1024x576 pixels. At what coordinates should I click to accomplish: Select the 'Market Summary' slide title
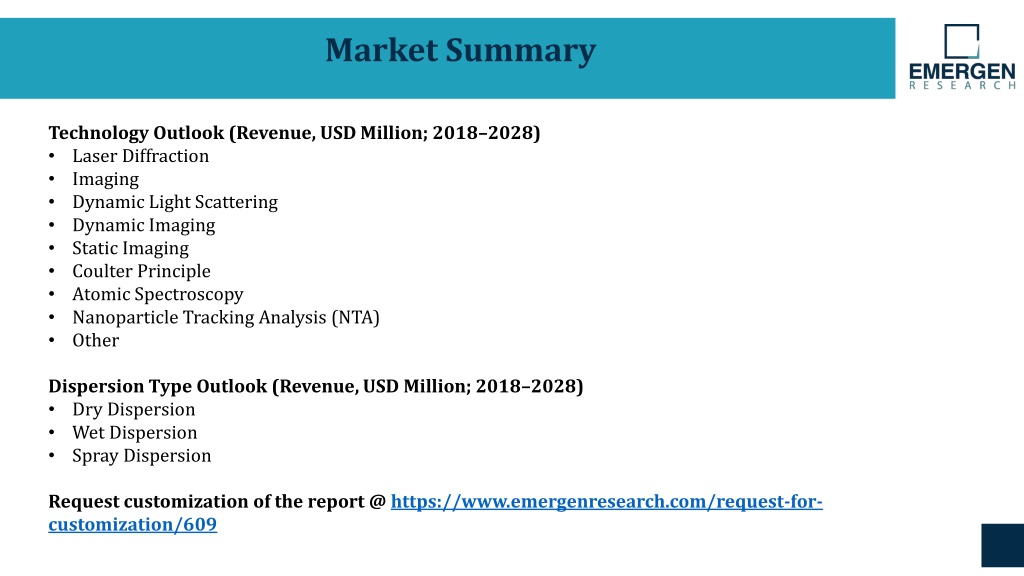pyautogui.click(x=460, y=50)
